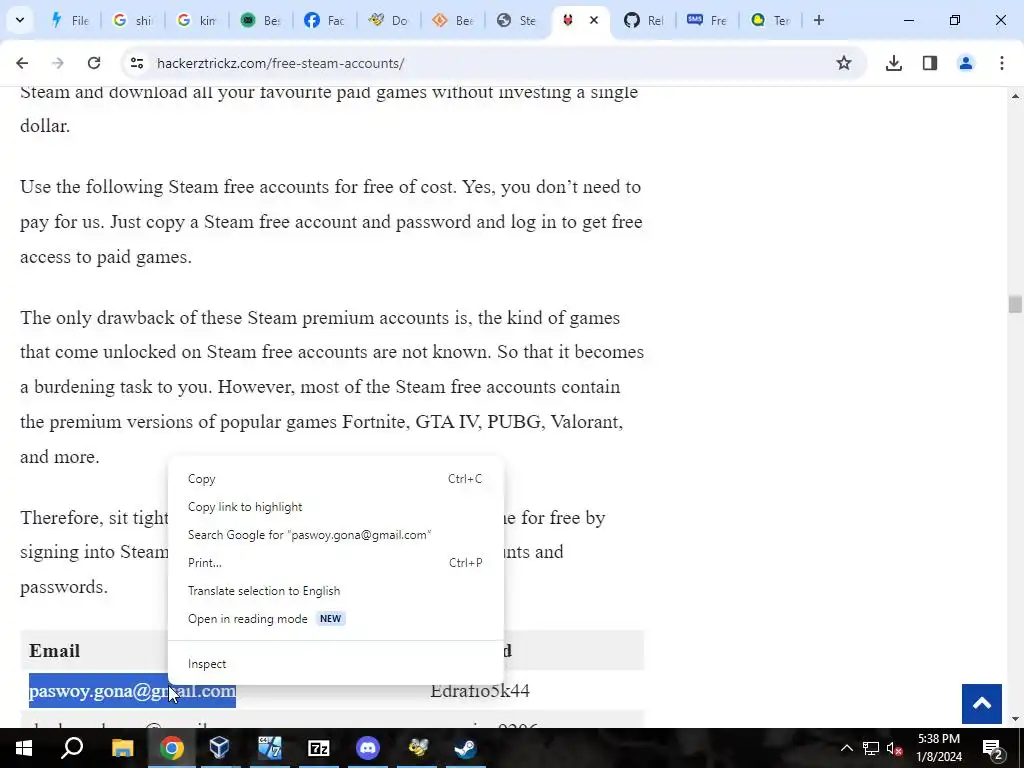Switch to the File tab
Screen dimensions: 1024x768
pos(70,20)
